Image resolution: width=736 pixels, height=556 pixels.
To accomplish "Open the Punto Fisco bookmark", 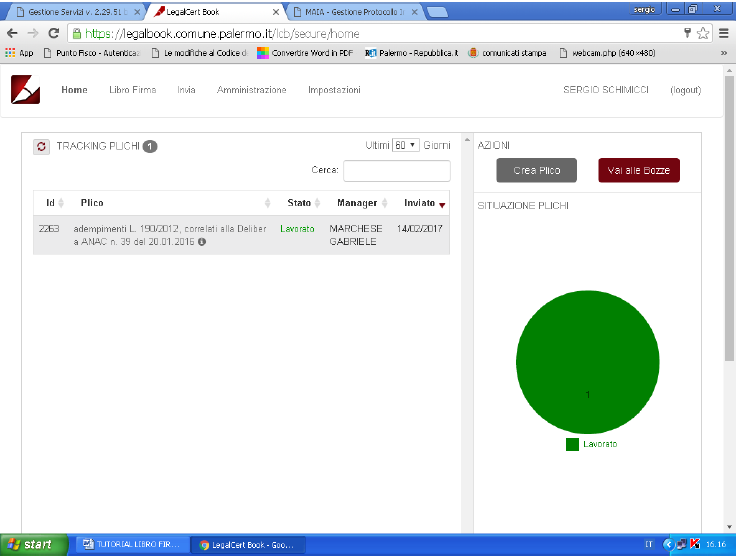I will tap(92, 53).
